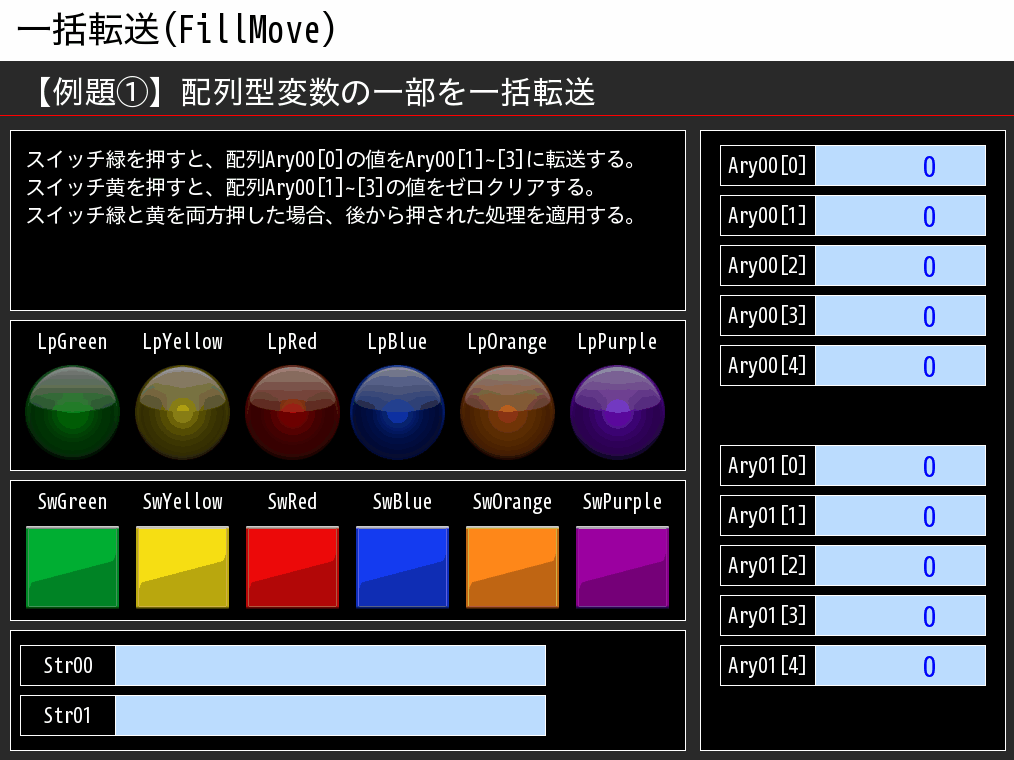Click the LpGreen lamp indicator
The image size is (1014, 760).
tap(72, 412)
